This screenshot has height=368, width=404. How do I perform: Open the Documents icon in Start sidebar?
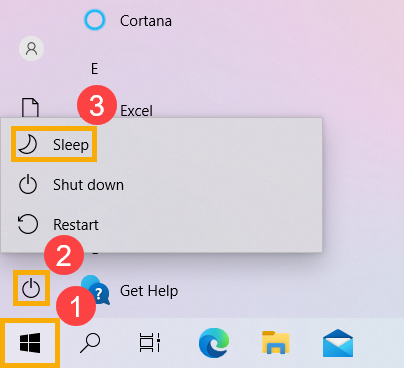[x=30, y=108]
